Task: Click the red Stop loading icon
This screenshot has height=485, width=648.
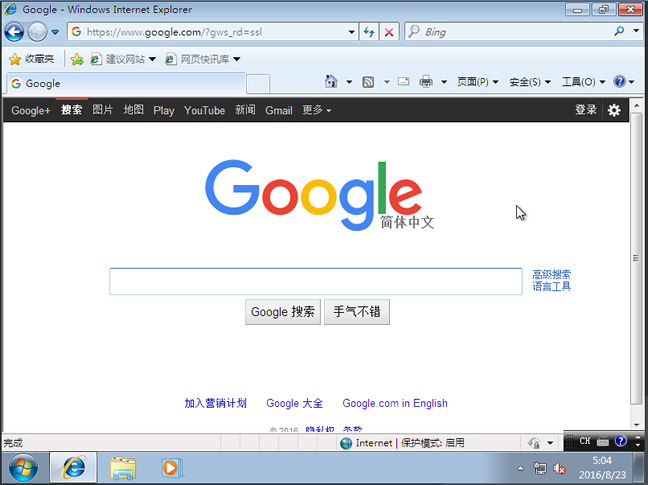Action: pyautogui.click(x=389, y=32)
